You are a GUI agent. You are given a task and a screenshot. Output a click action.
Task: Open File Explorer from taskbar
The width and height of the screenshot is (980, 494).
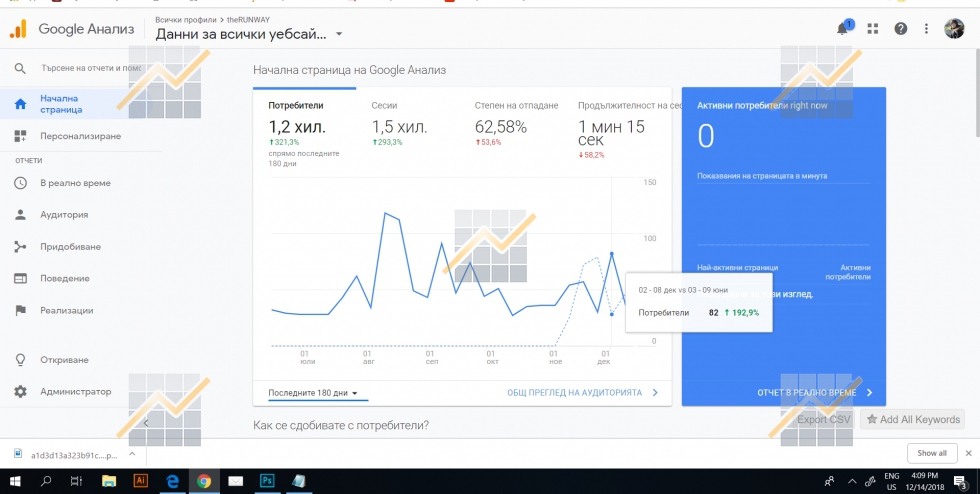pyautogui.click(x=109, y=481)
